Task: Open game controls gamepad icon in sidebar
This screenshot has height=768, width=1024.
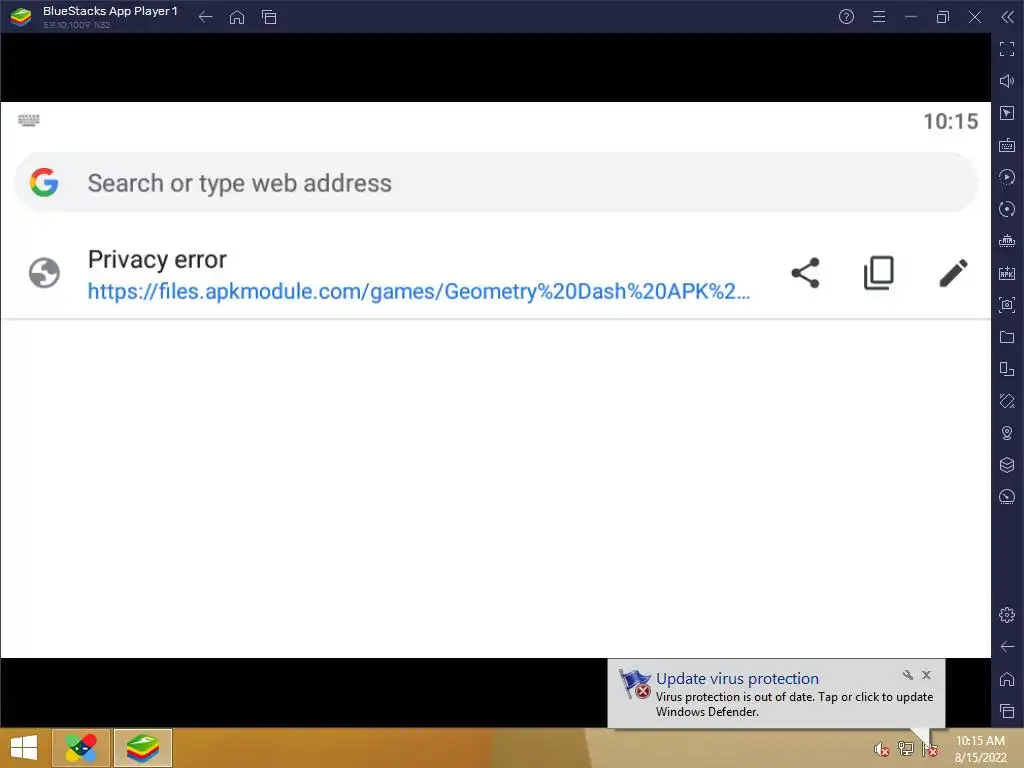Action: pos(1007,241)
